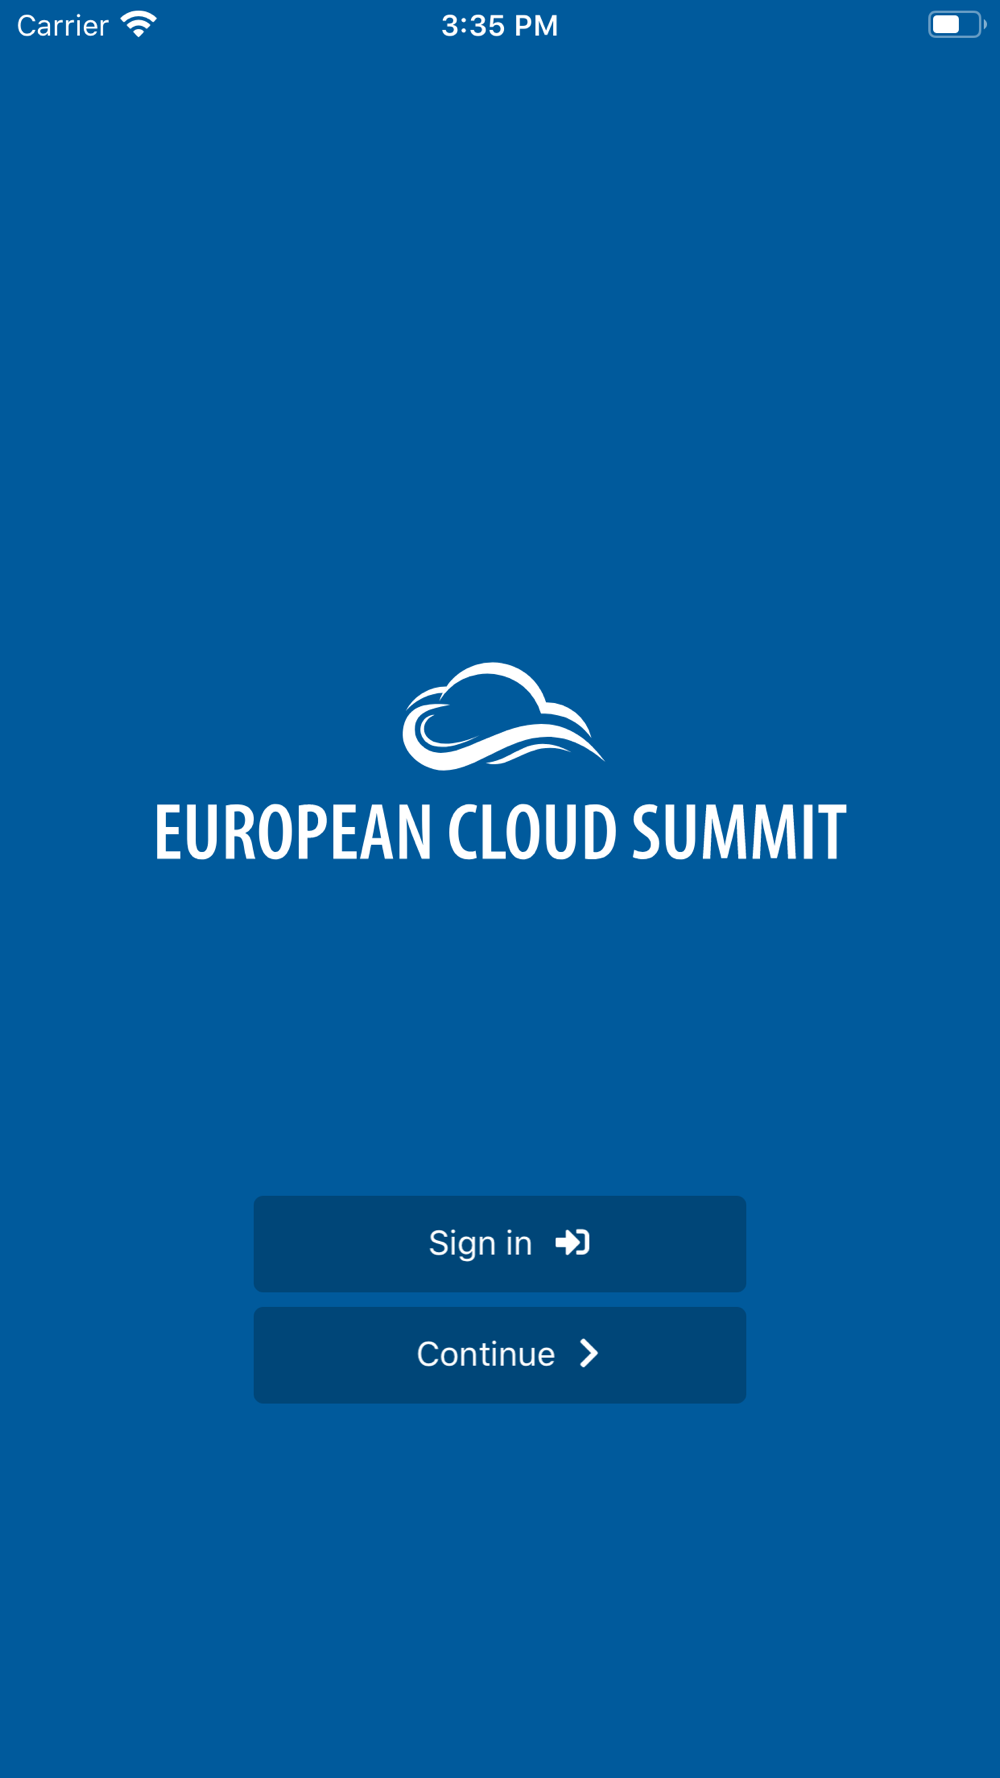
Task: Tap the Continue button
Action: pyautogui.click(x=500, y=1354)
